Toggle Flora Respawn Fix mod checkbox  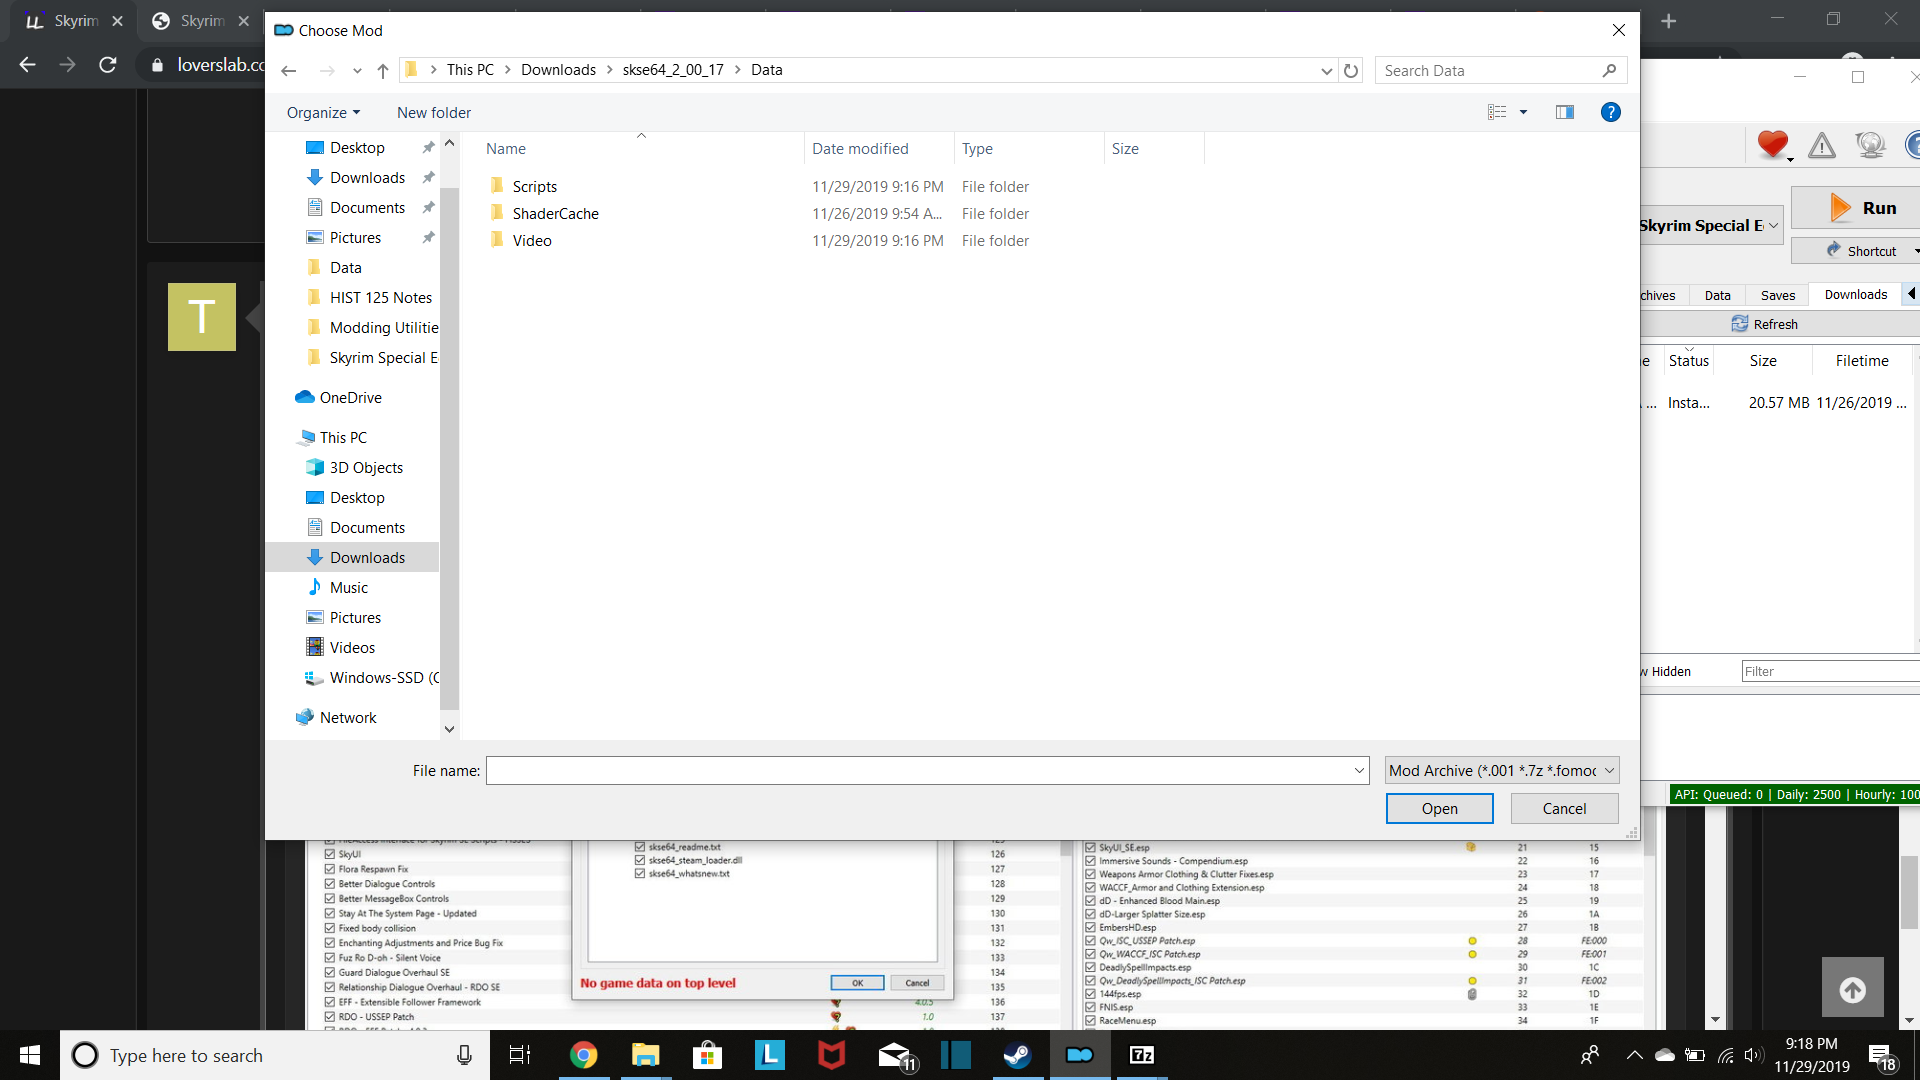pos(330,869)
